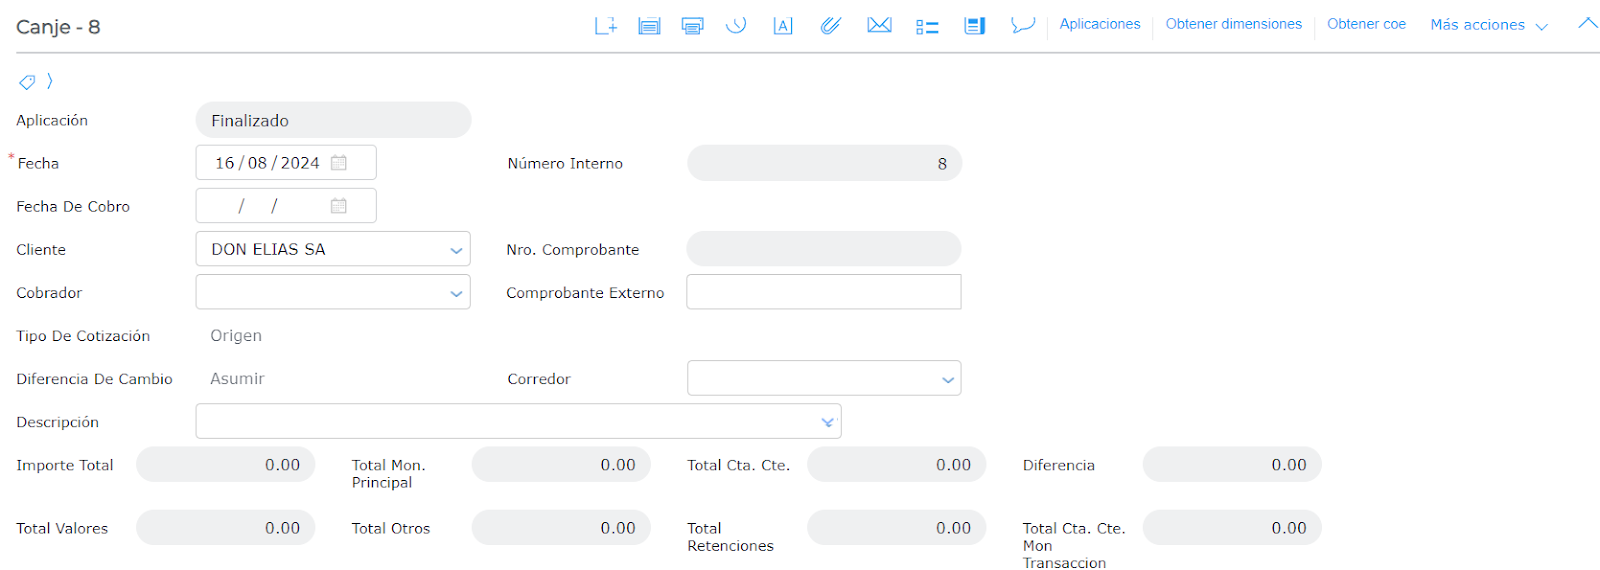Click Obtener coe
Image resolution: width=1600 pixels, height=570 pixels.
click(x=1366, y=24)
